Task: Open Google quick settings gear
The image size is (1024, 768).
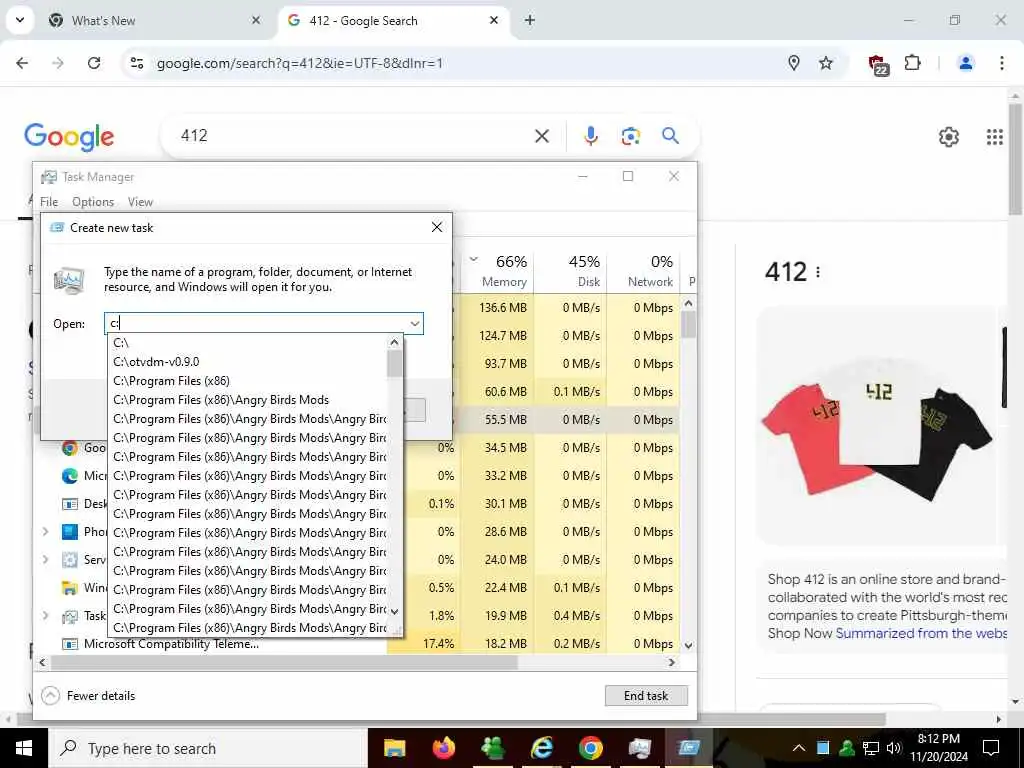Action: (949, 137)
